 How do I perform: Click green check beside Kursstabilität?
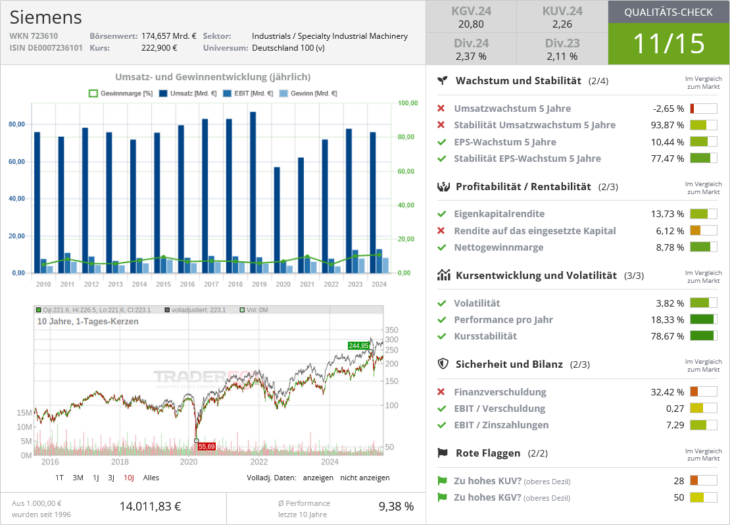pos(442,336)
